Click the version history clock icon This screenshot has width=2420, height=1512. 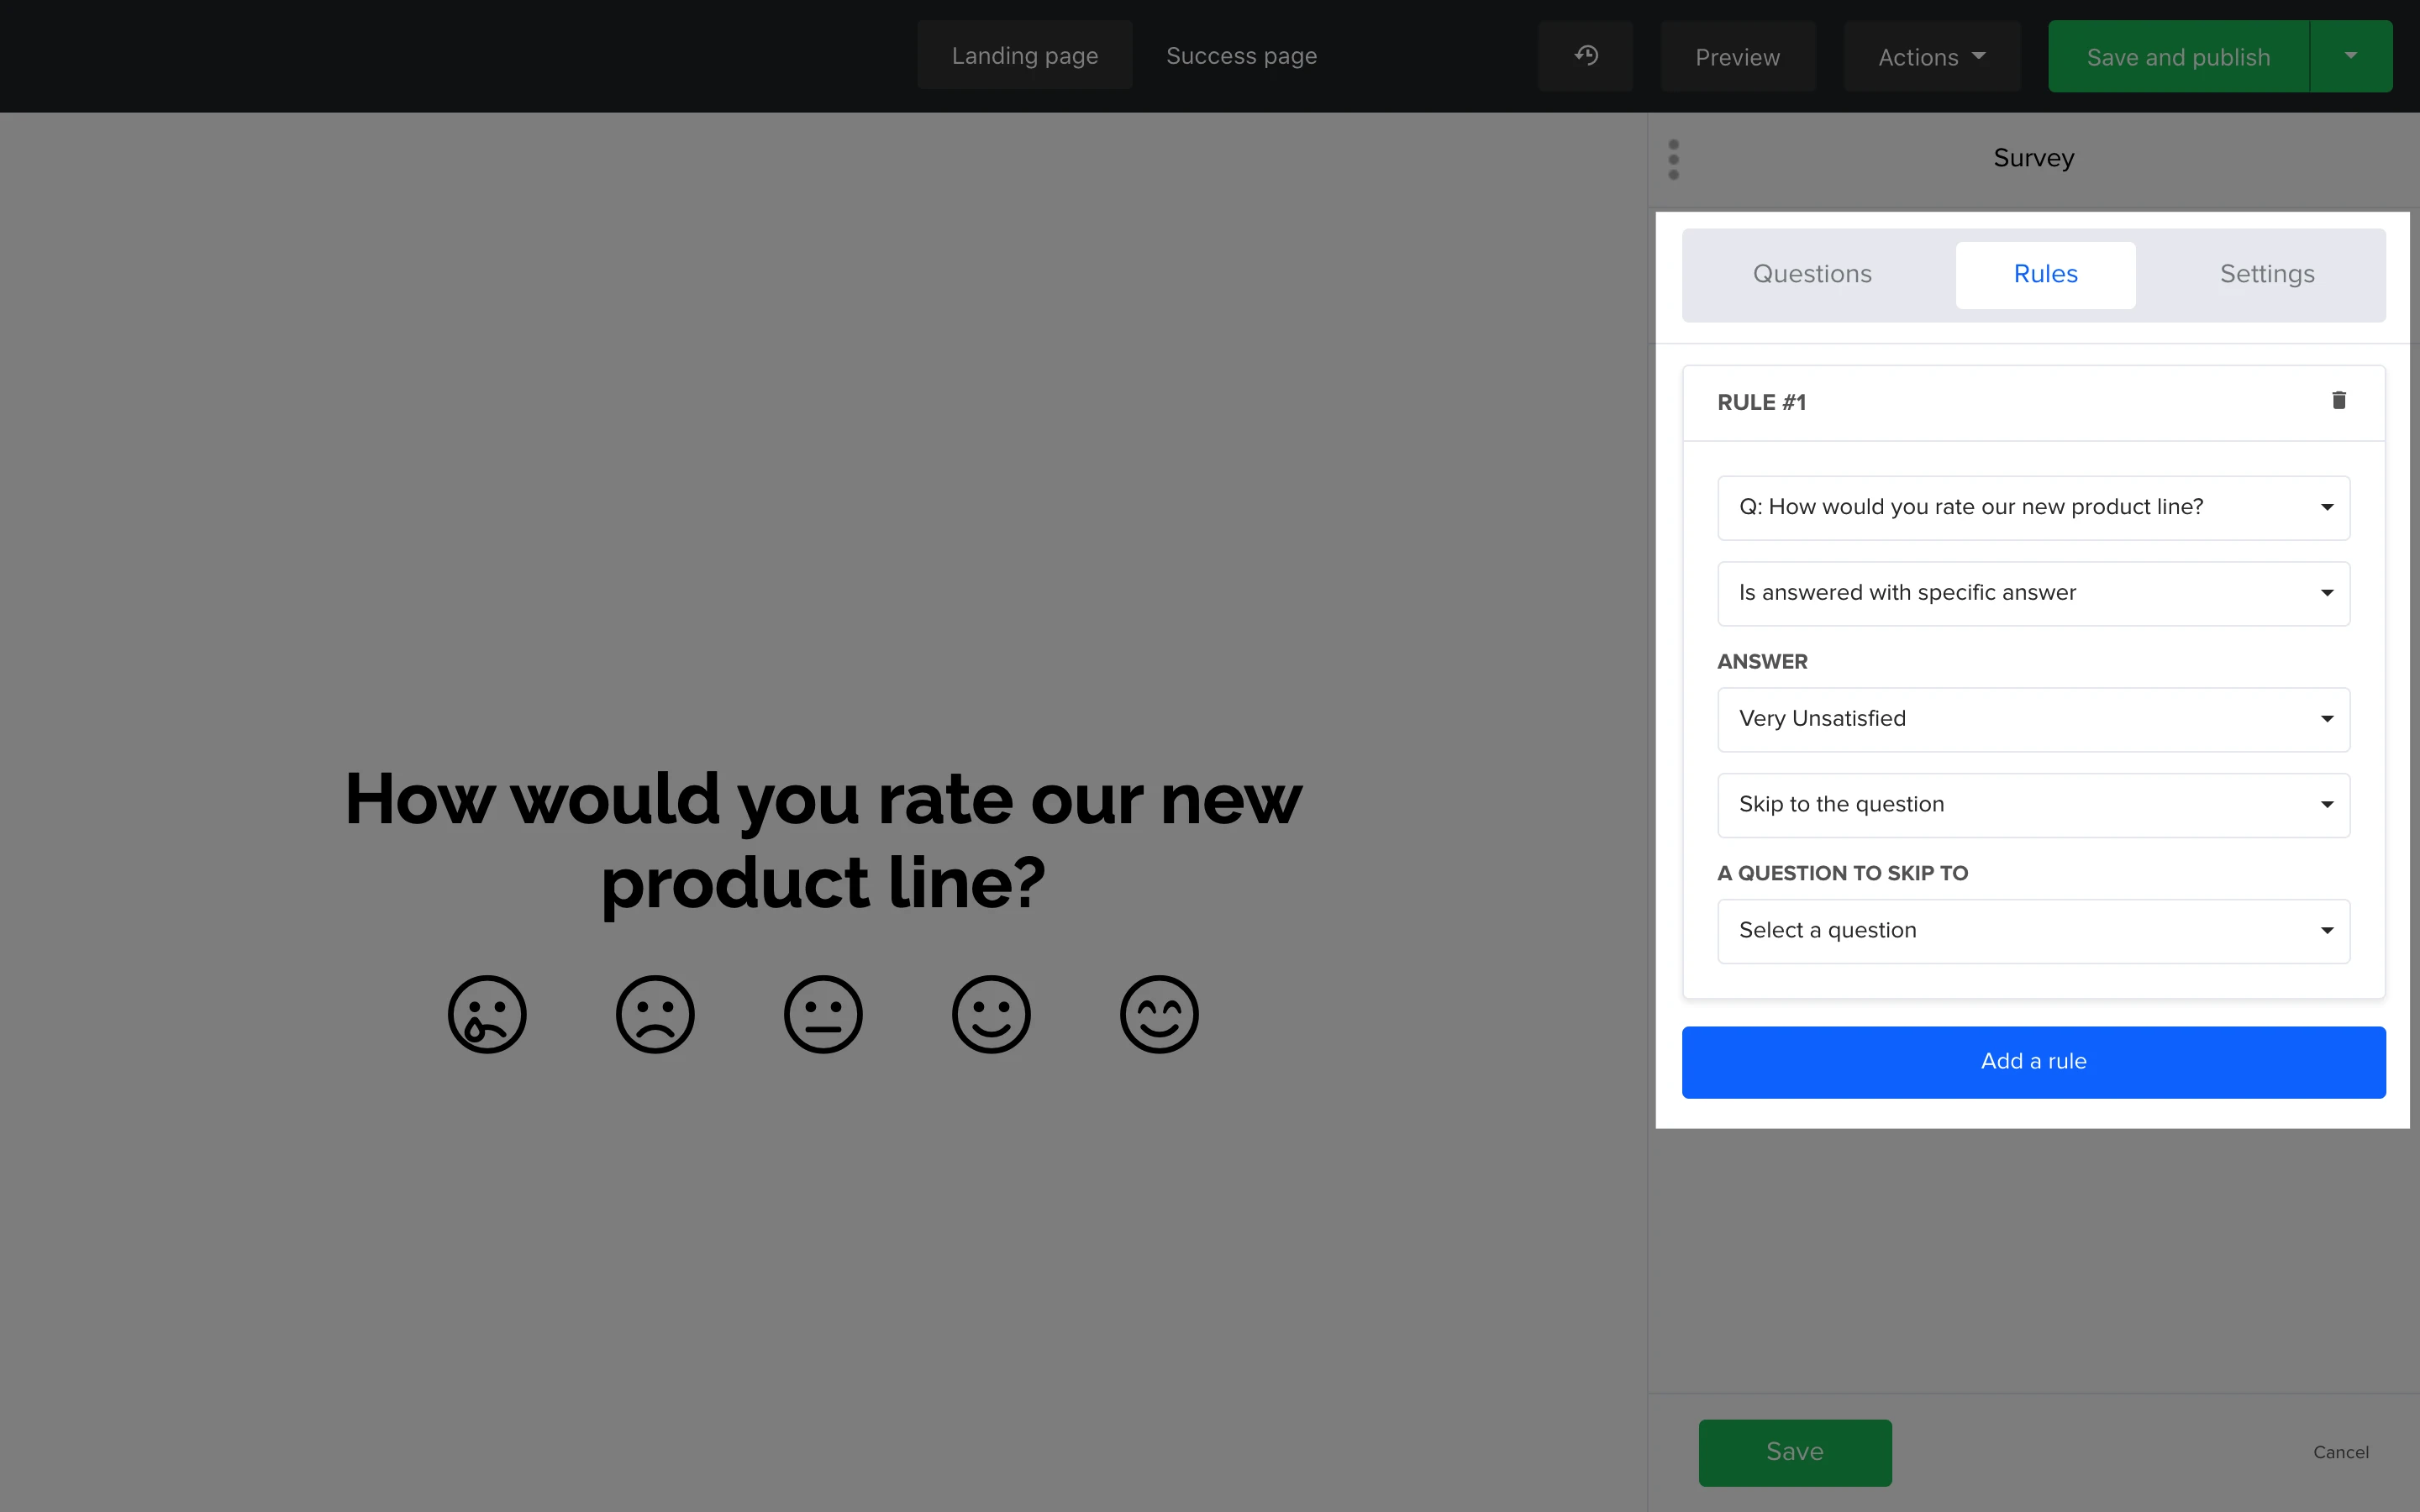point(1586,56)
